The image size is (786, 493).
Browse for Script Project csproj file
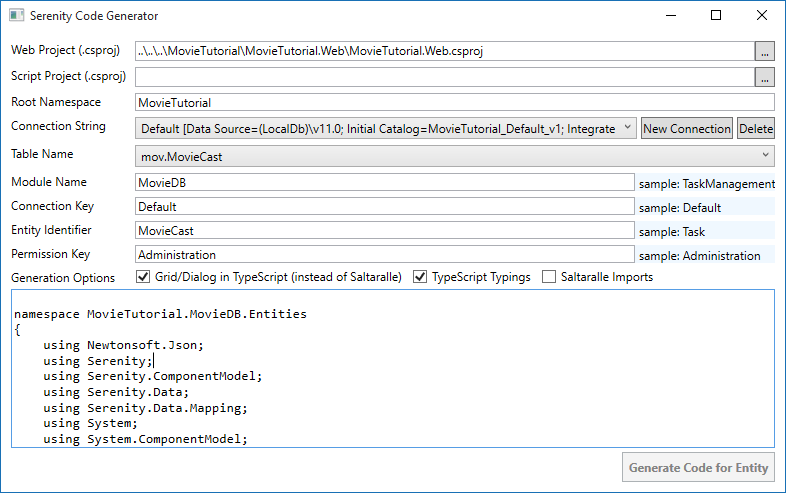click(x=765, y=77)
